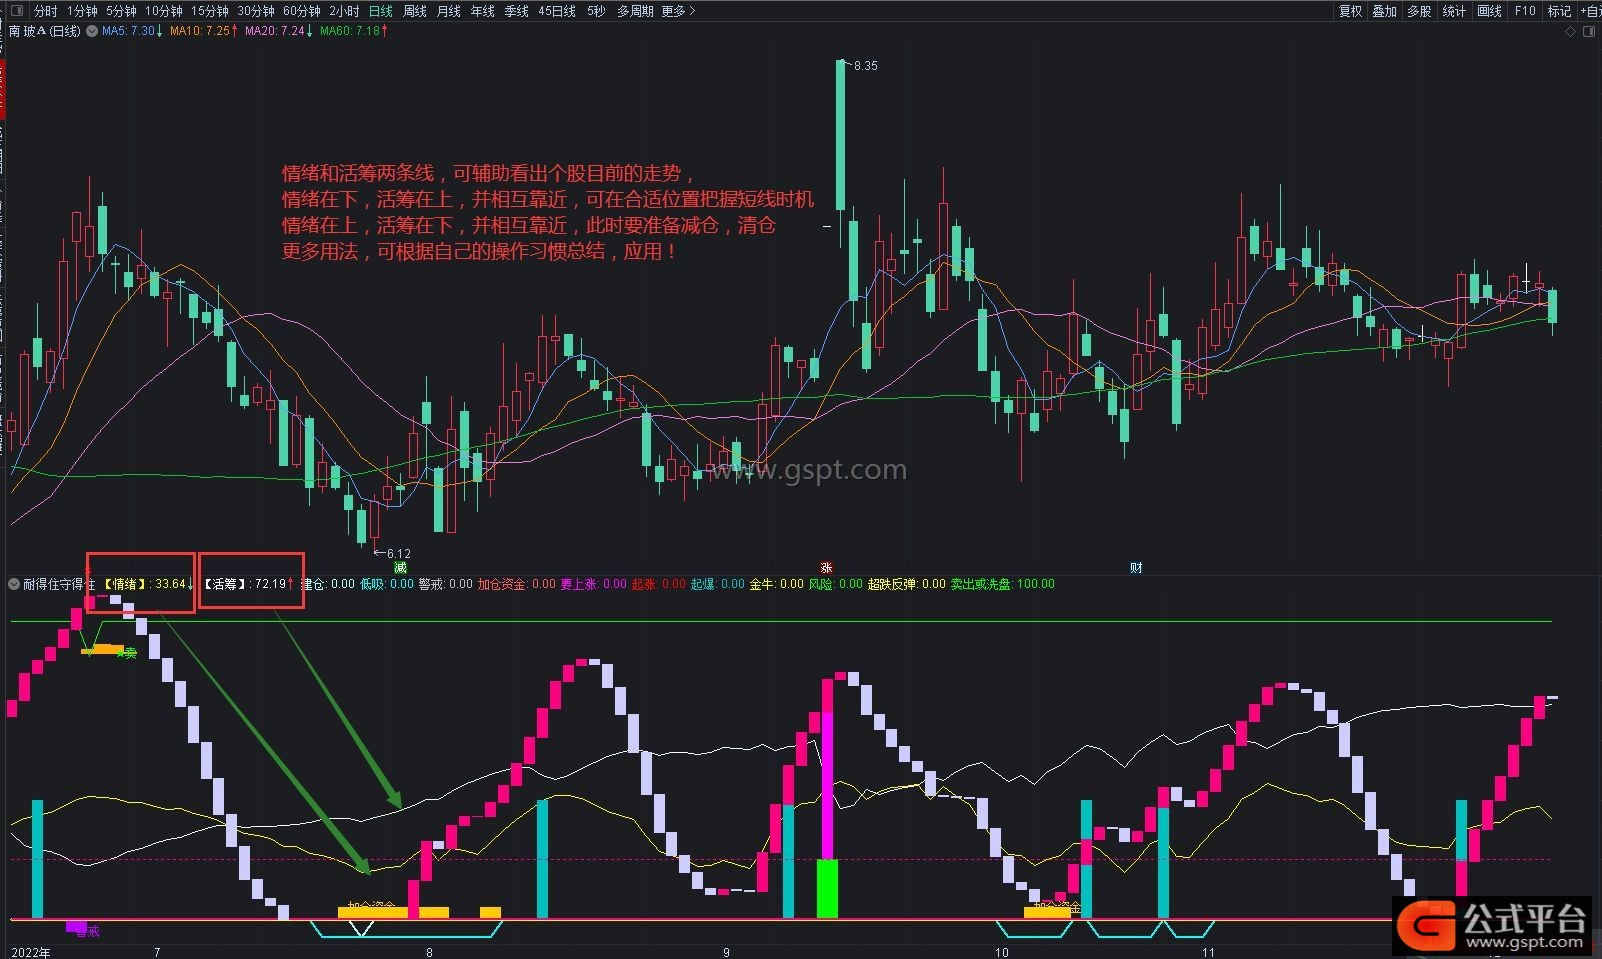The image size is (1602, 959).
Task: Click the 【情绪】33.64 indicator value
Action: (x=149, y=584)
